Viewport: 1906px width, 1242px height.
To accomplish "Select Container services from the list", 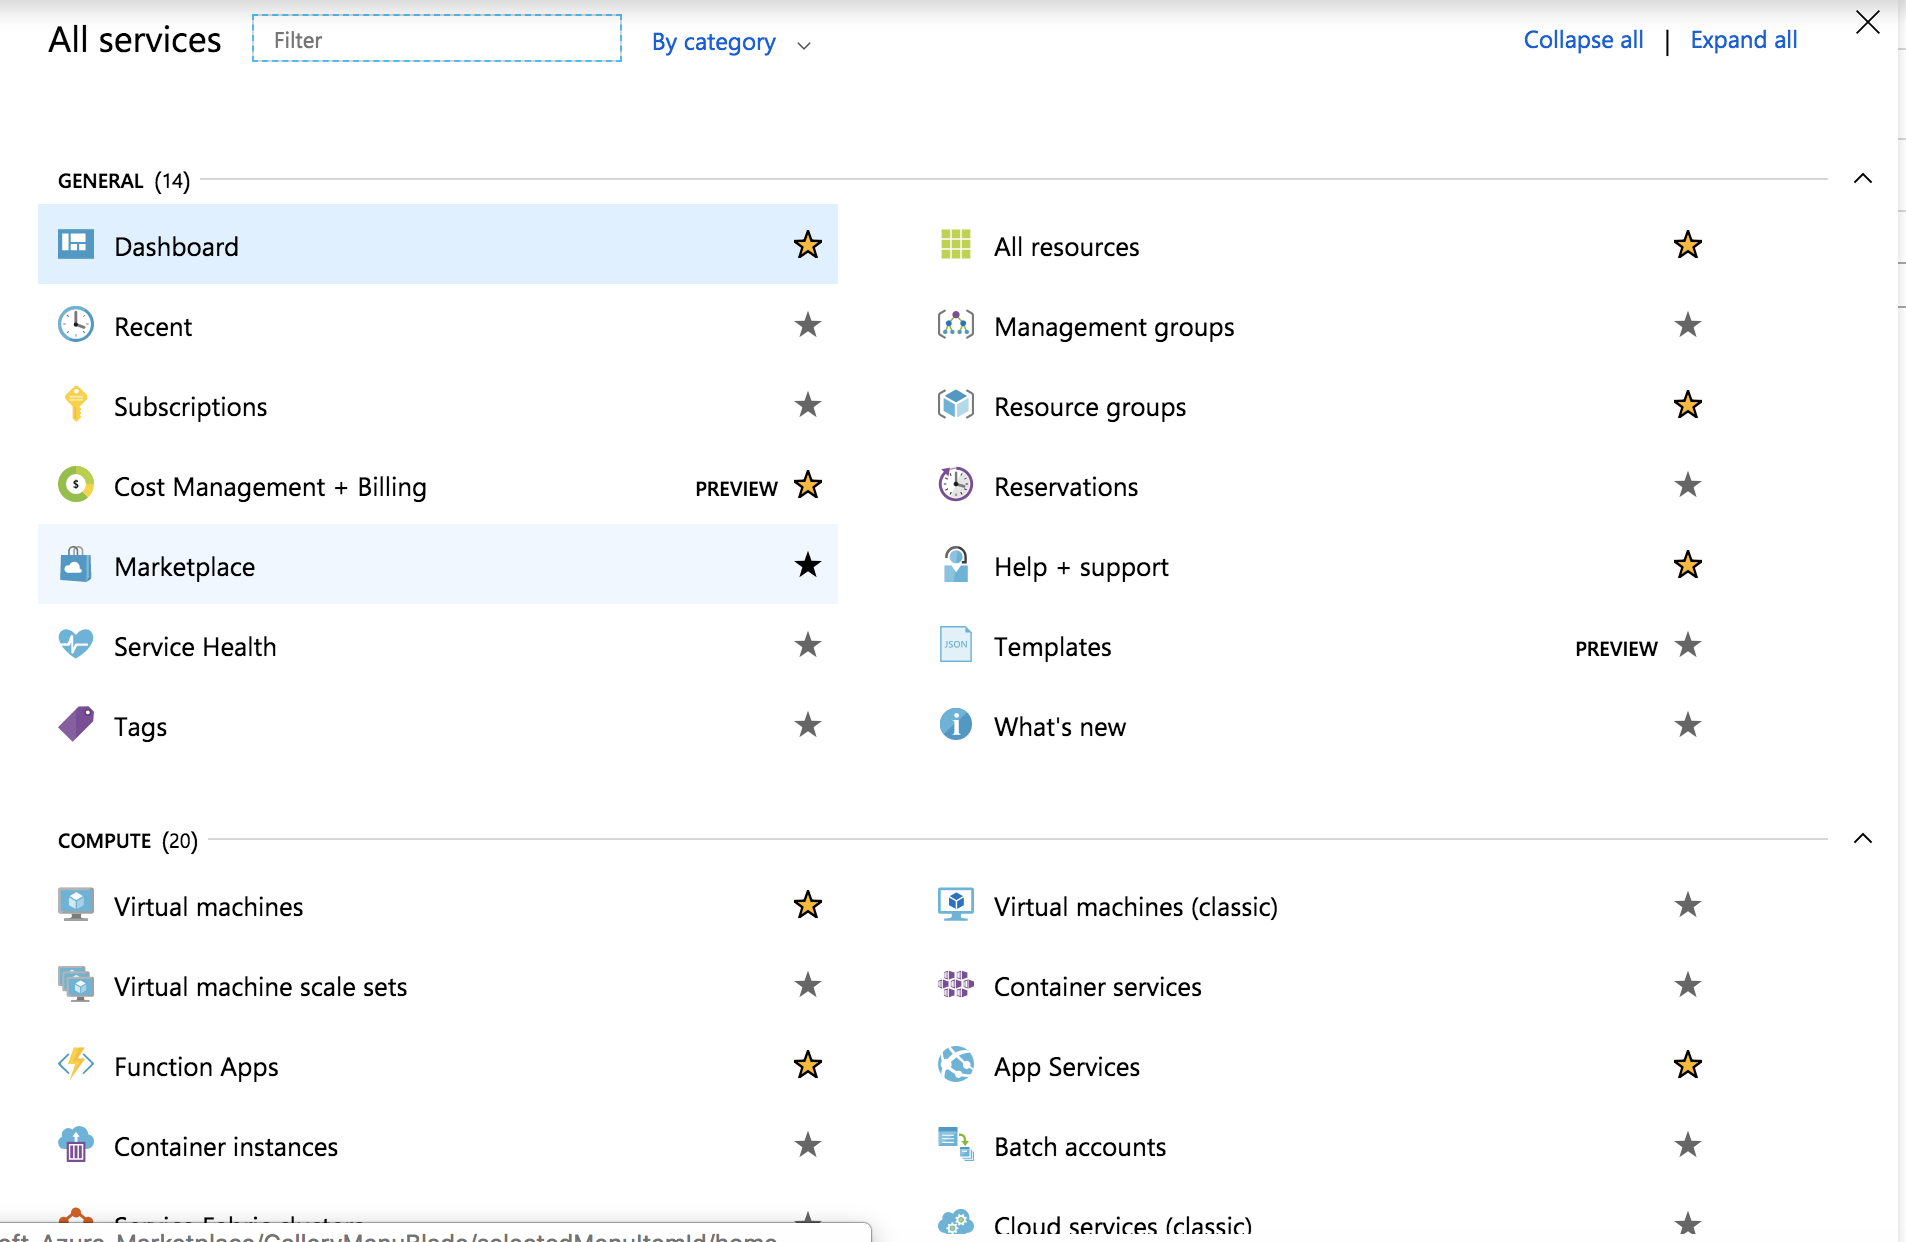I will (x=1097, y=987).
